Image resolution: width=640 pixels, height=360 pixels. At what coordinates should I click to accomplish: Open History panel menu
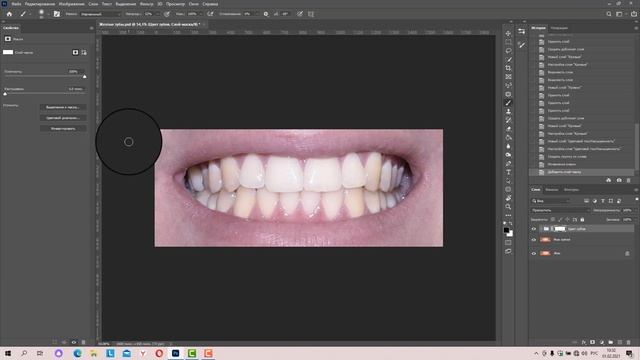pos(636,28)
